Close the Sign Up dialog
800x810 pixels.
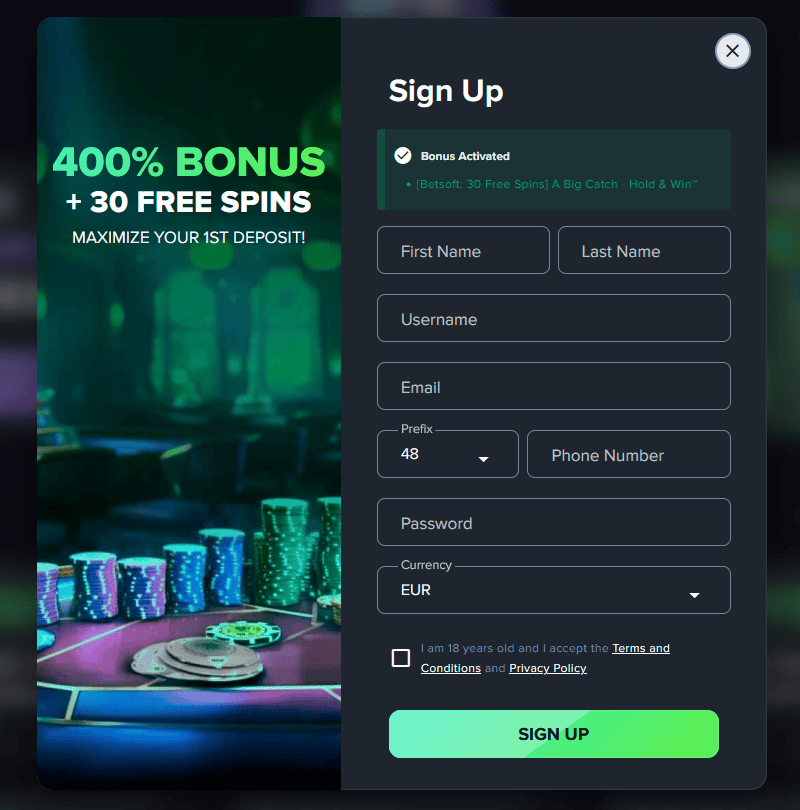(732, 51)
